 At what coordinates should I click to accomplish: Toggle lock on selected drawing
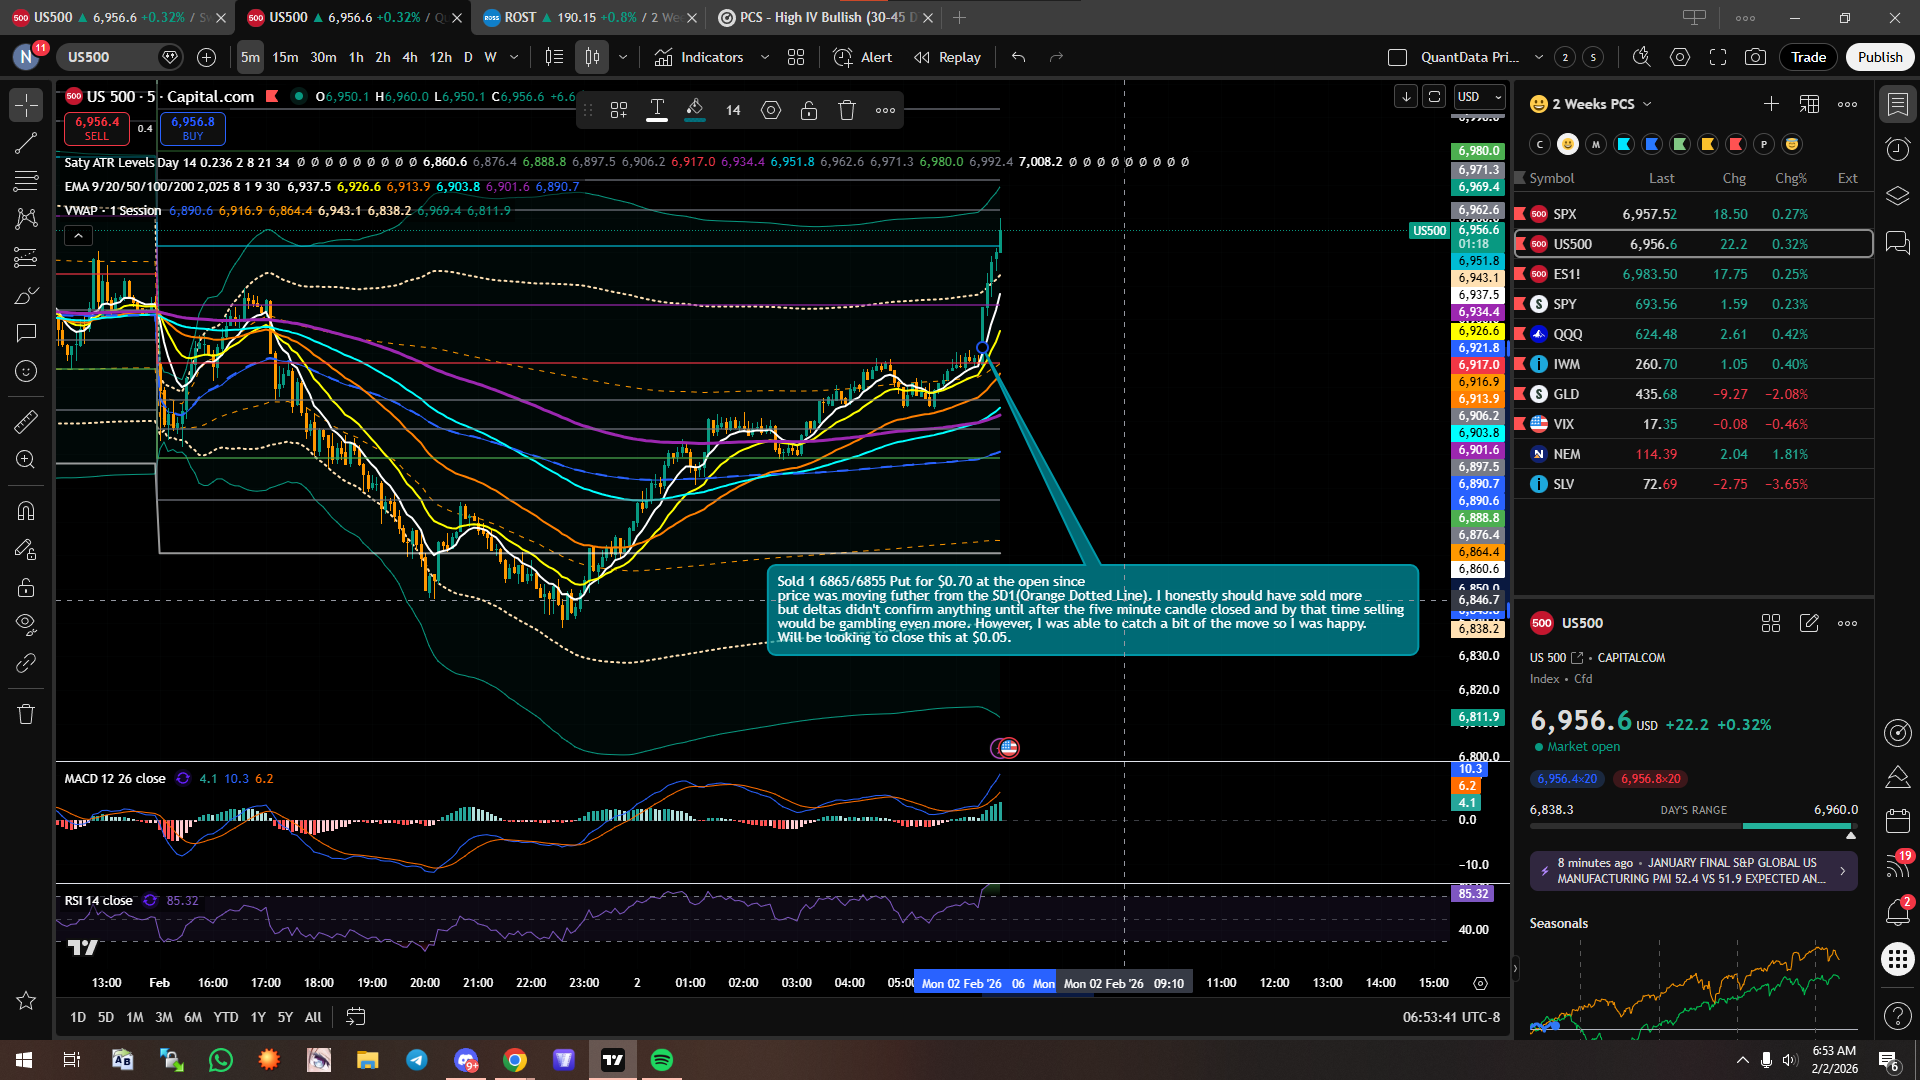coord(808,110)
